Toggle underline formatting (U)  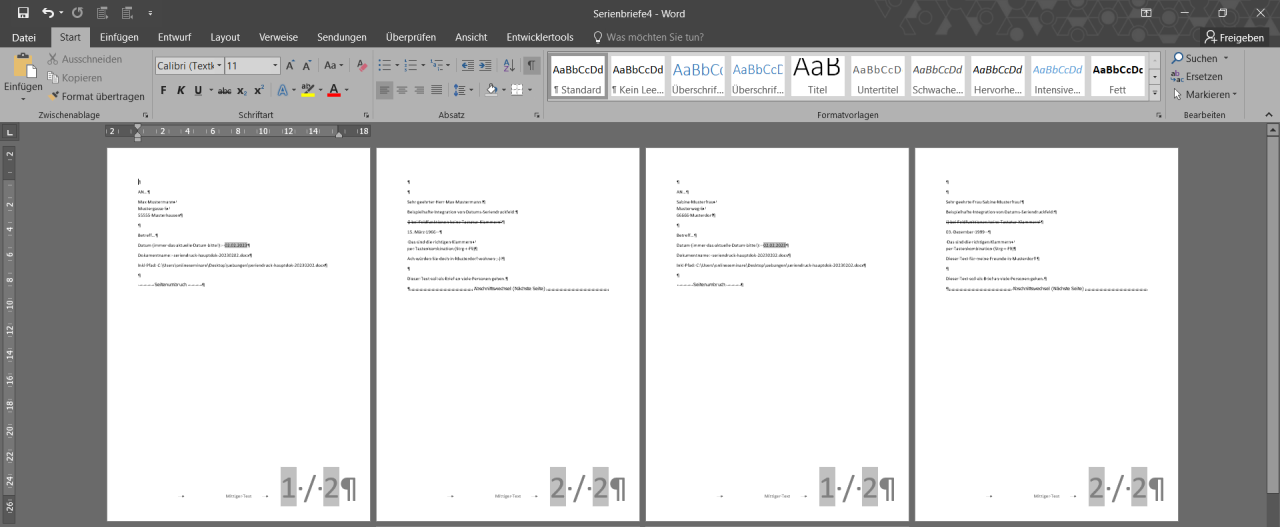198,90
